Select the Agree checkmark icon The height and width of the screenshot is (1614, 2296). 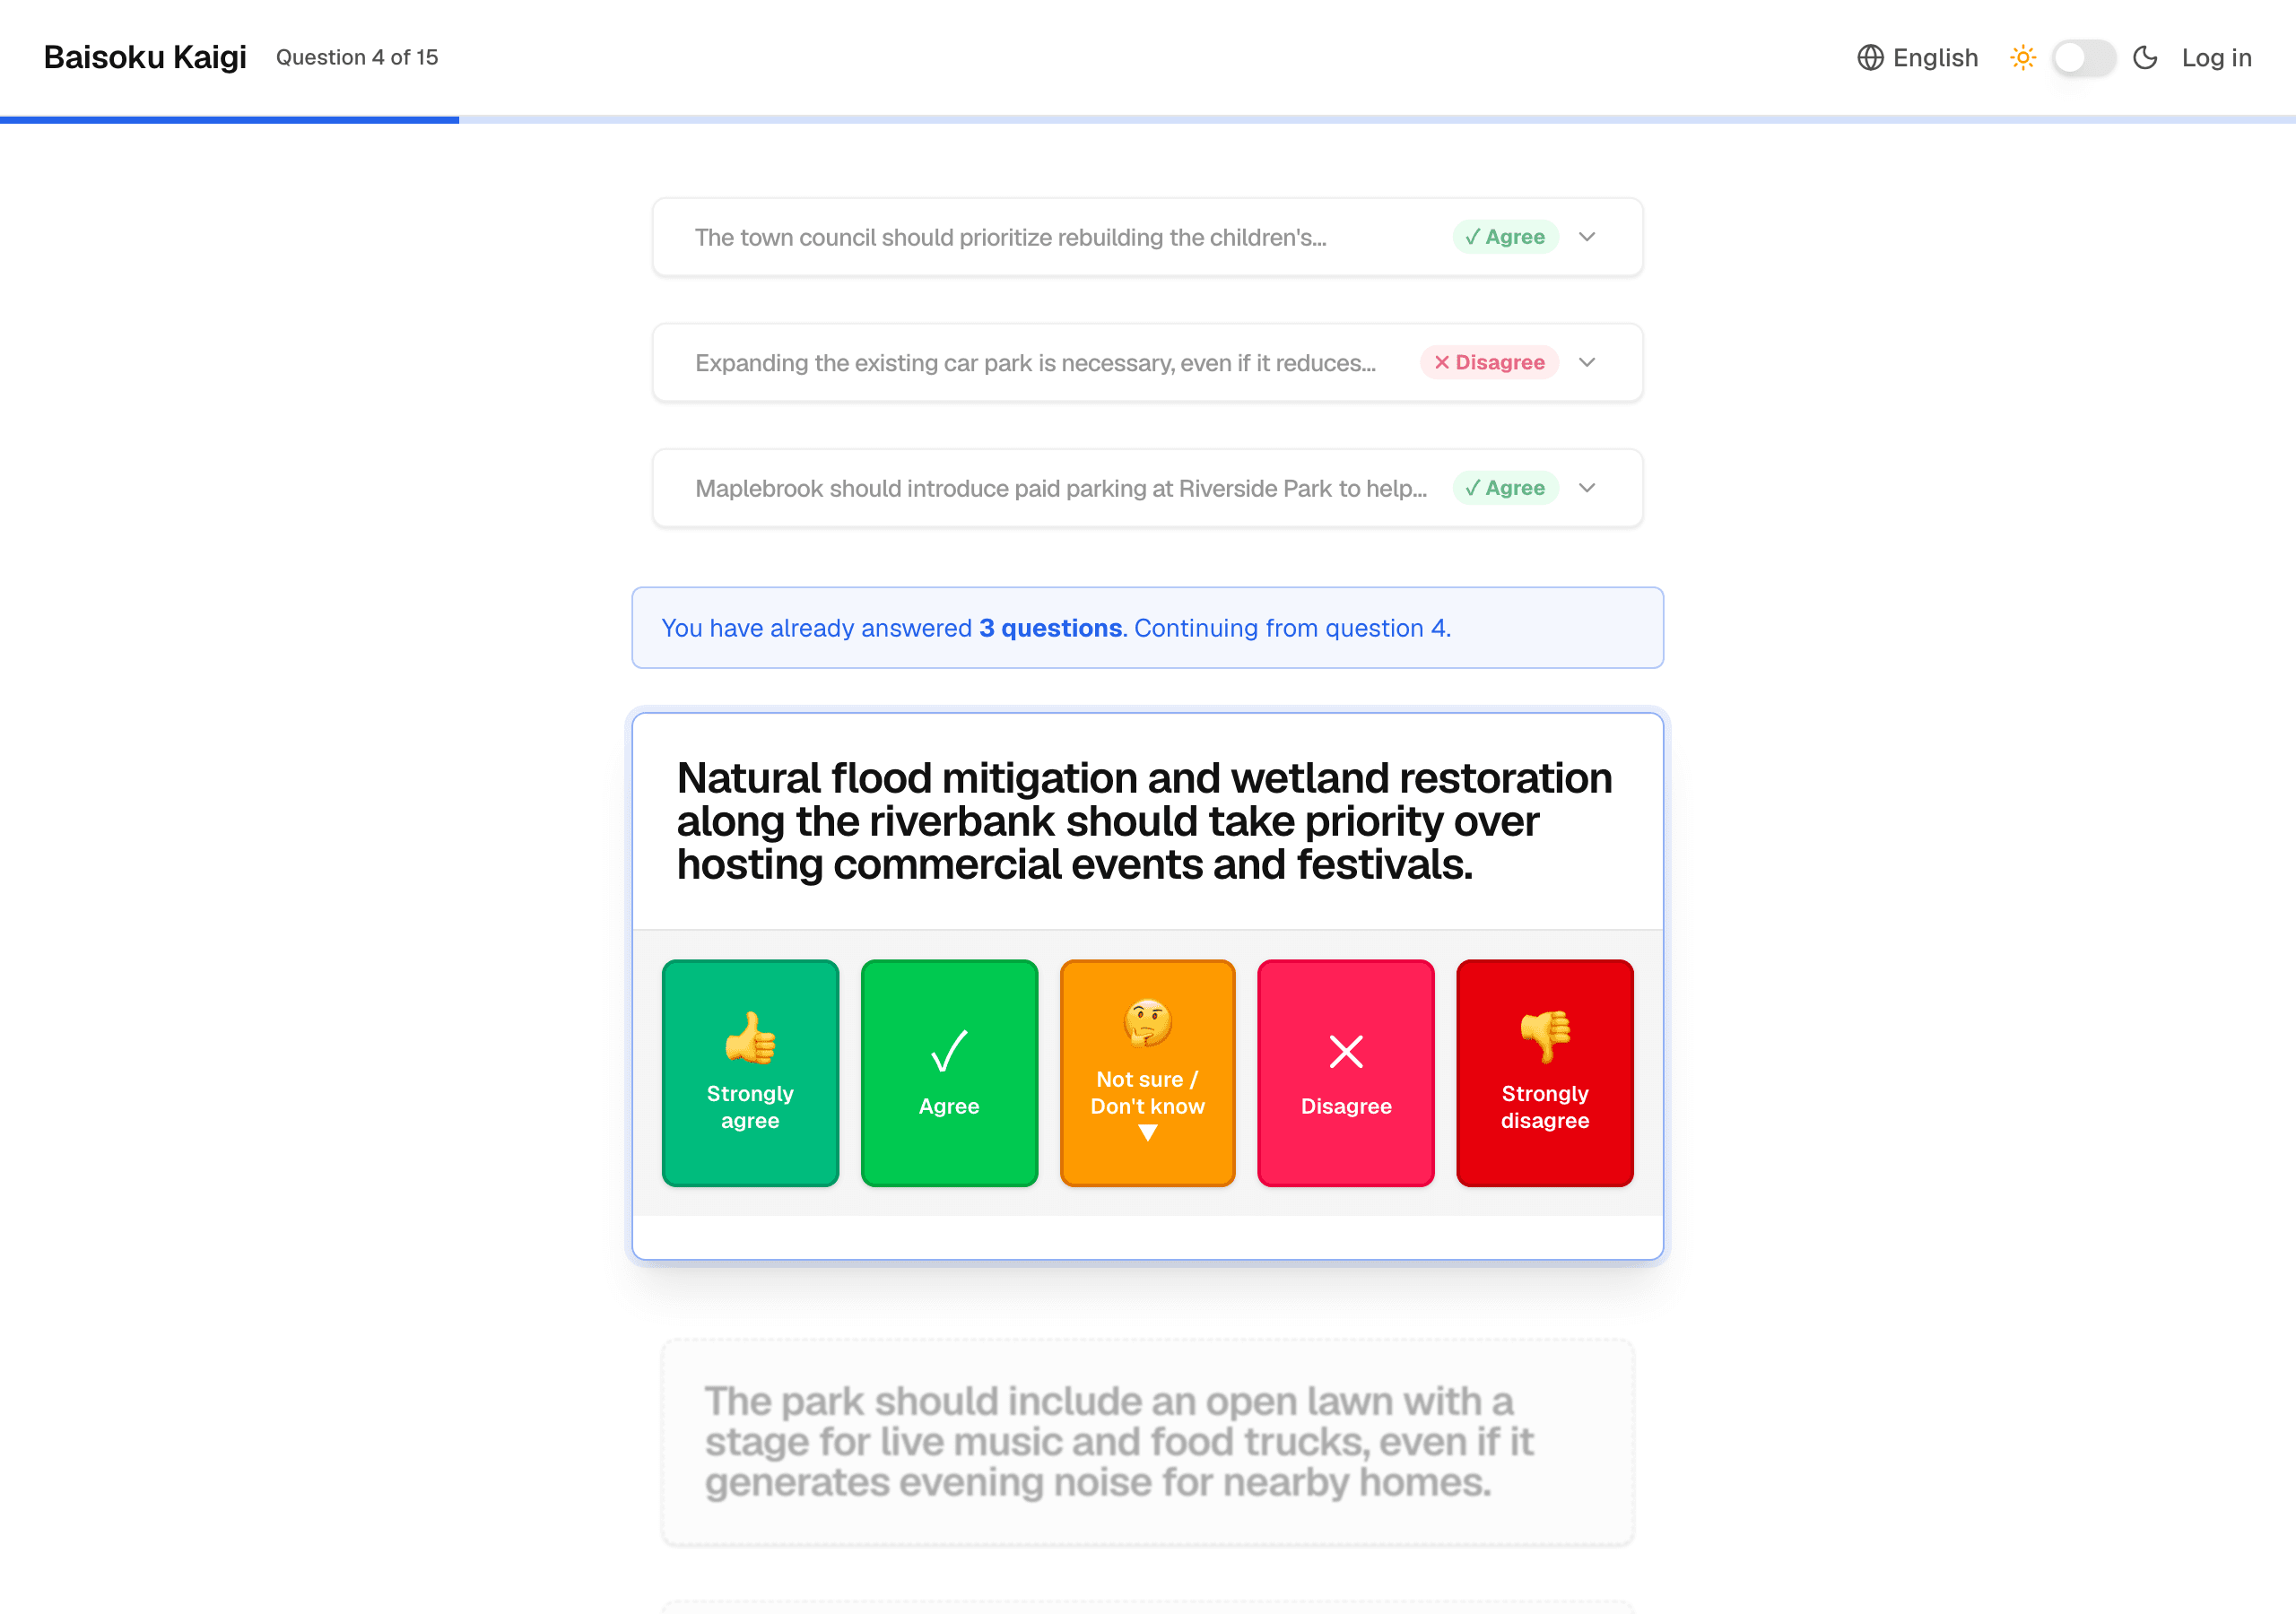click(949, 1051)
